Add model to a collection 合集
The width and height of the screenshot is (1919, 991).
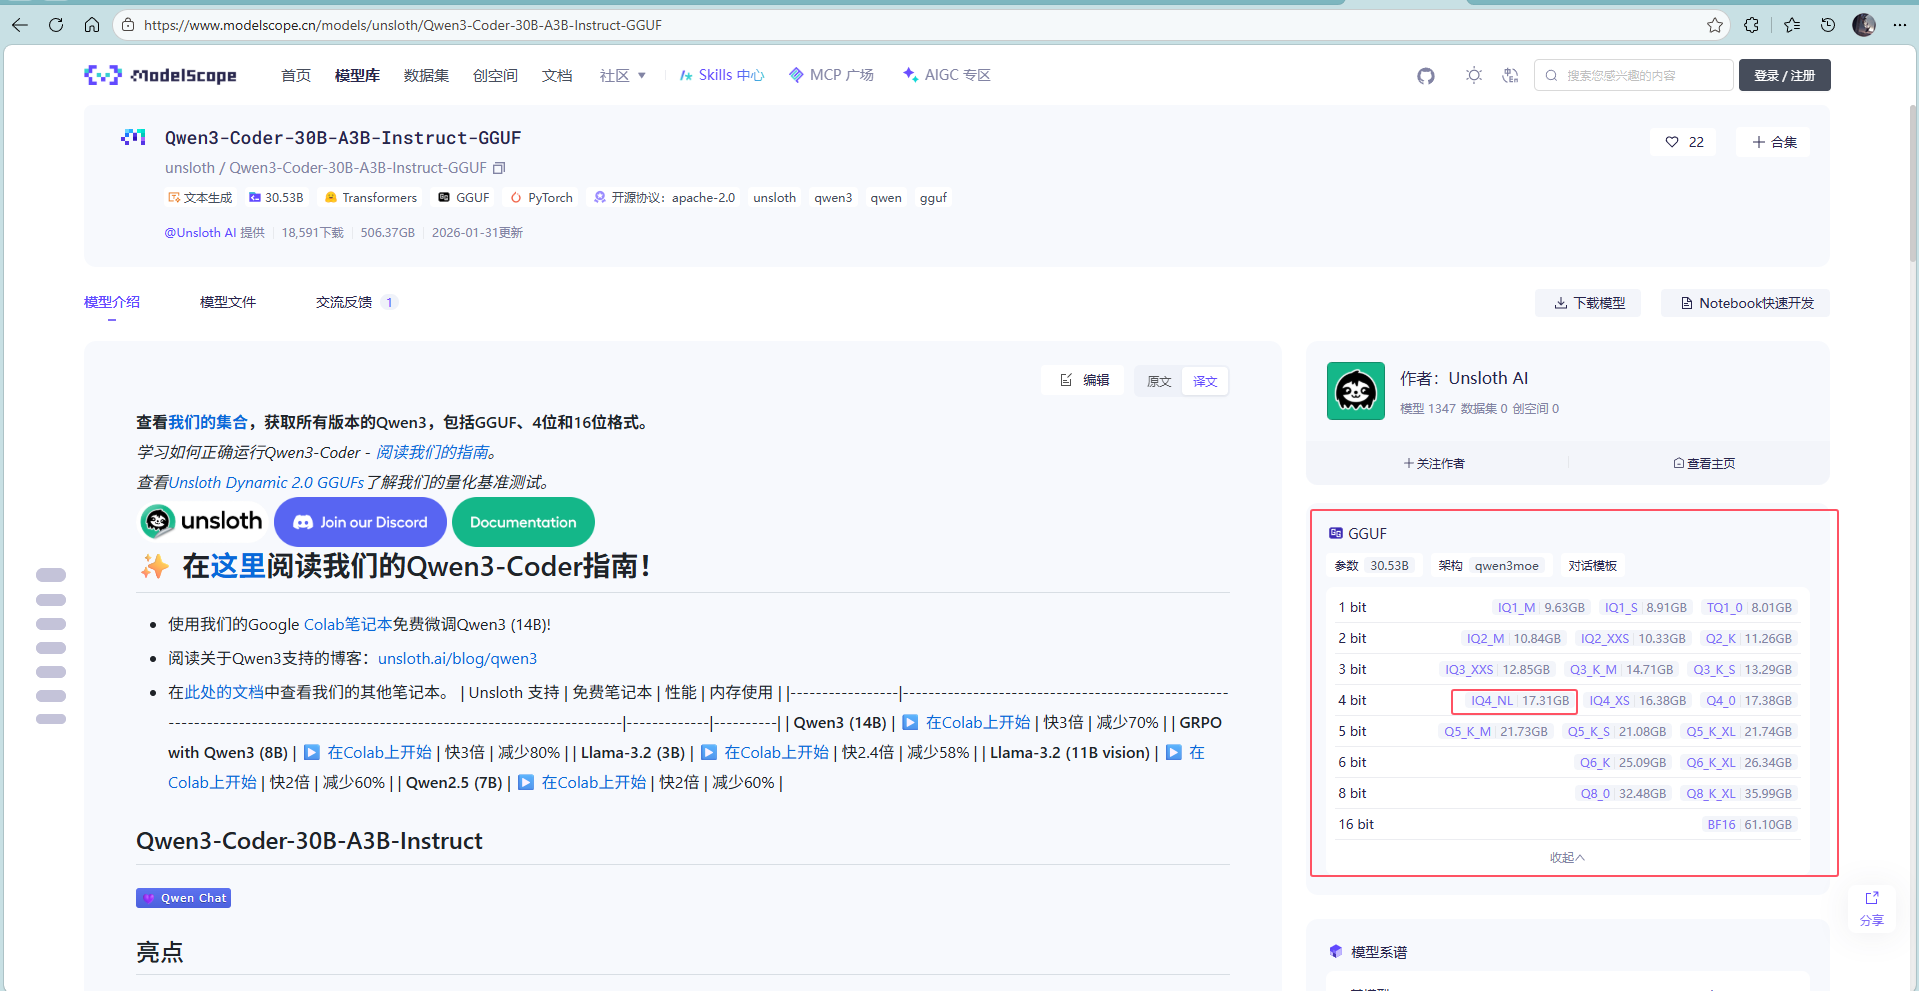tap(1774, 142)
